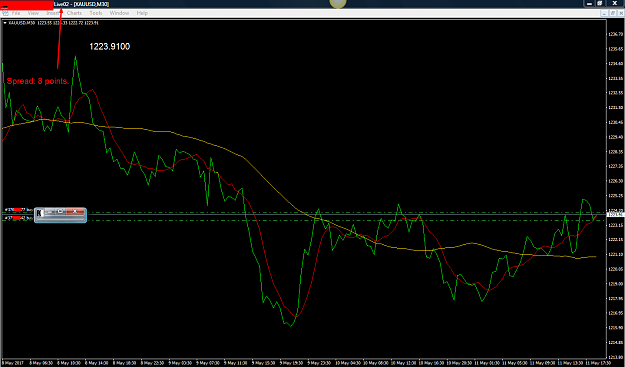Select the 'Spread: 8 points.' red label

38,81
